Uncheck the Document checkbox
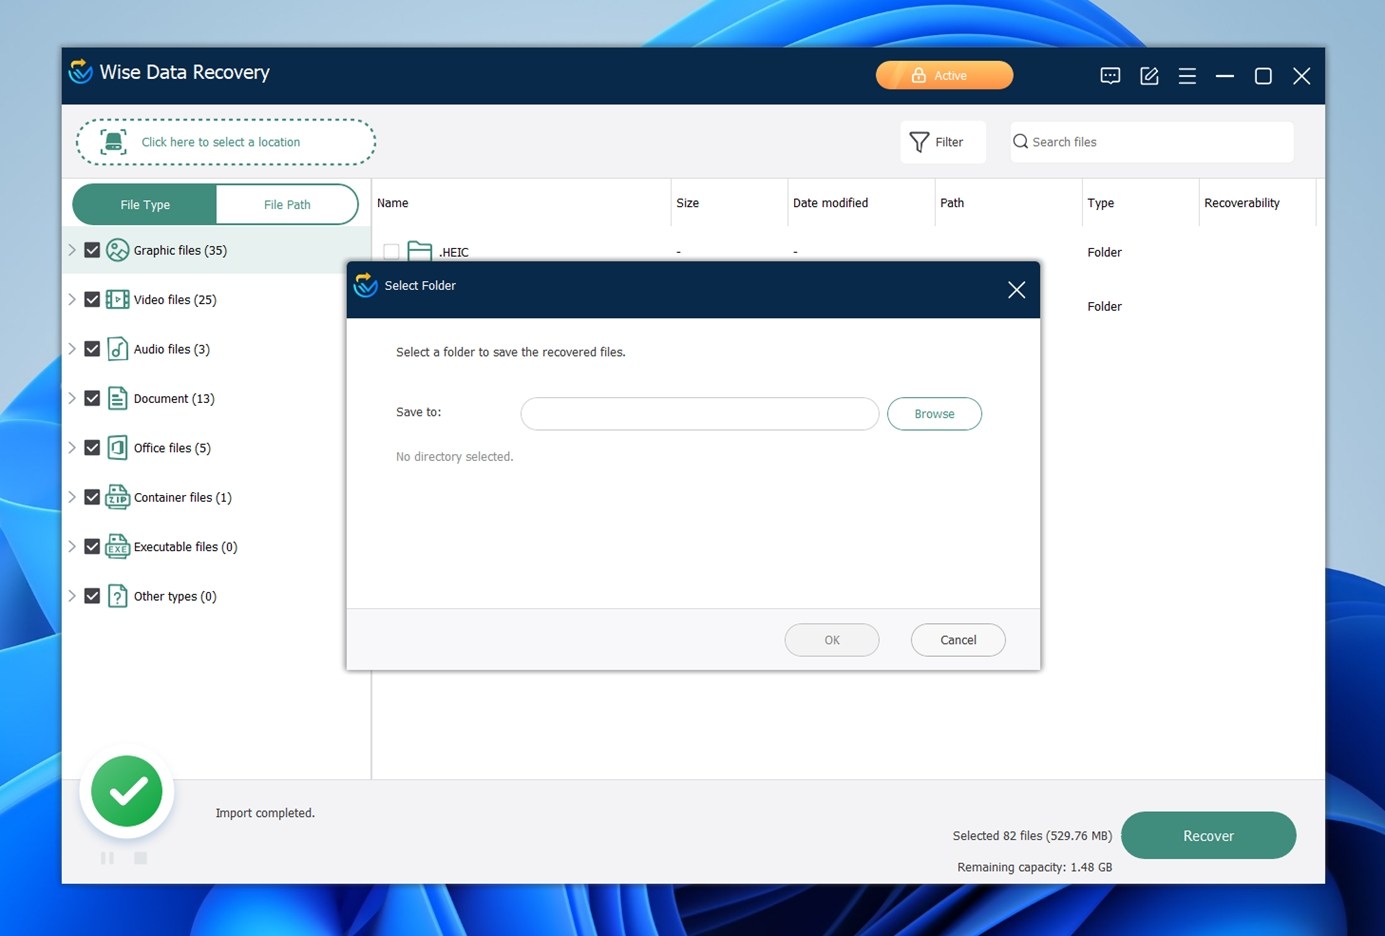The image size is (1385, 936). 92,398
